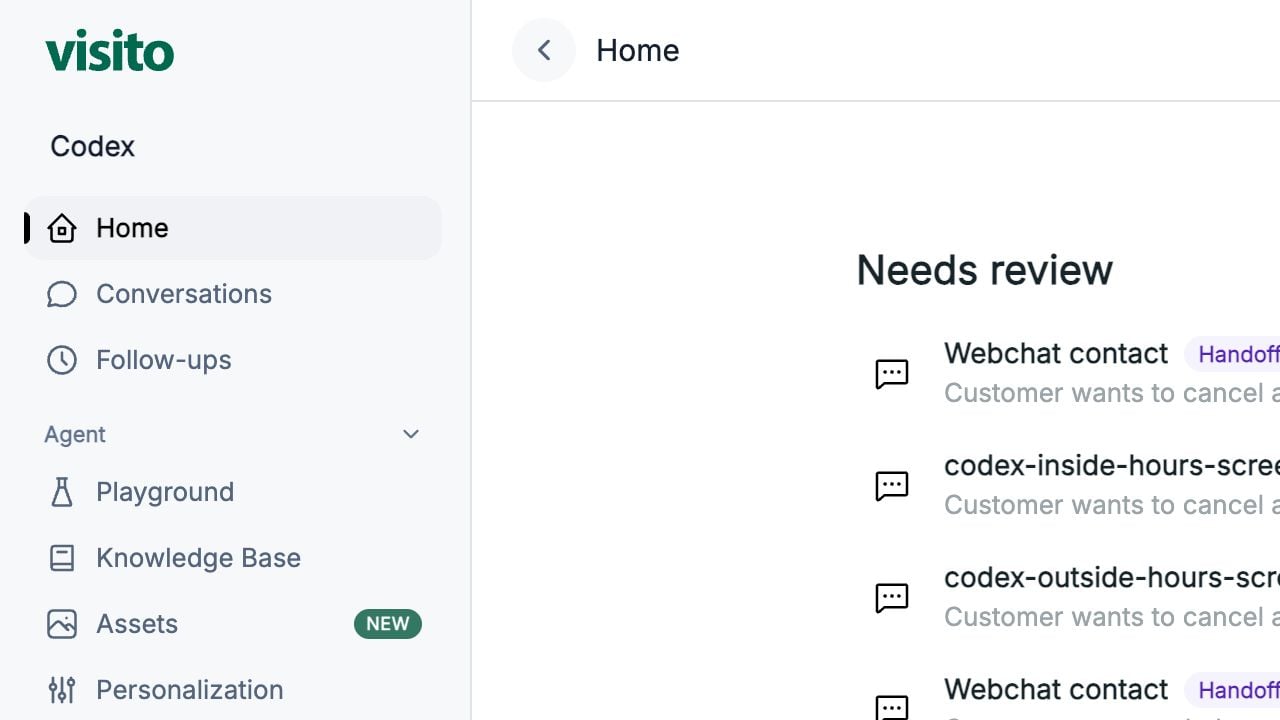Open the codex-outside-hours conversation title
Viewport: 1280px width, 720px height.
1112,578
